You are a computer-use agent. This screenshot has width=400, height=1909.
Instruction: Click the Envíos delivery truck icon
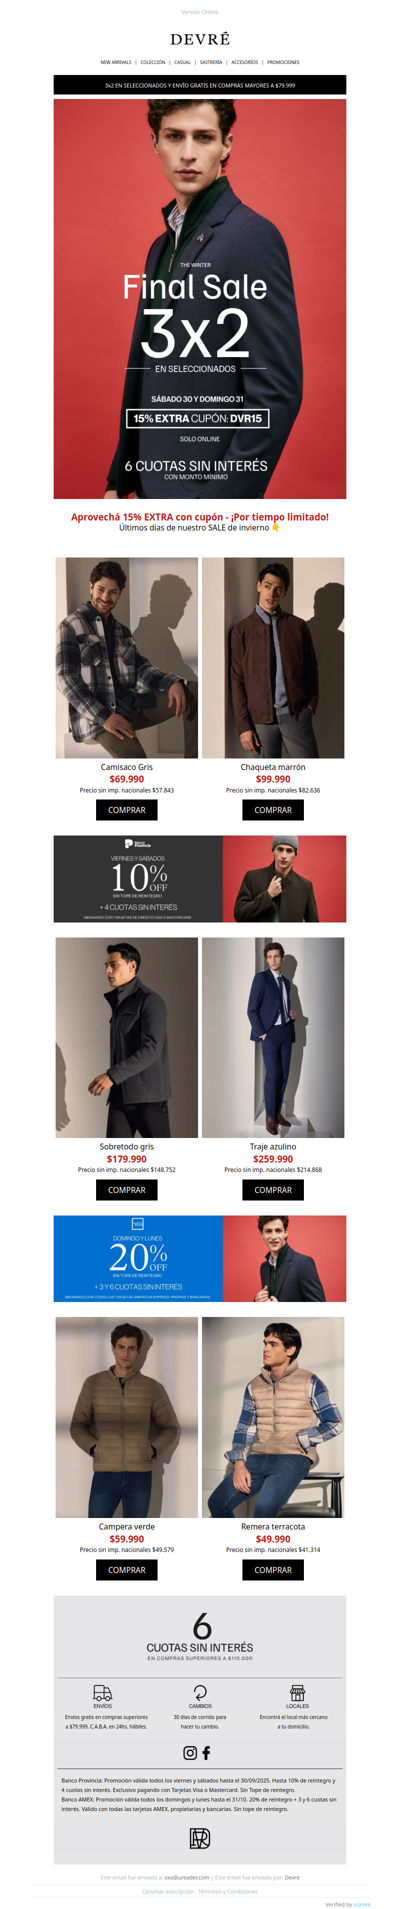102,1693
